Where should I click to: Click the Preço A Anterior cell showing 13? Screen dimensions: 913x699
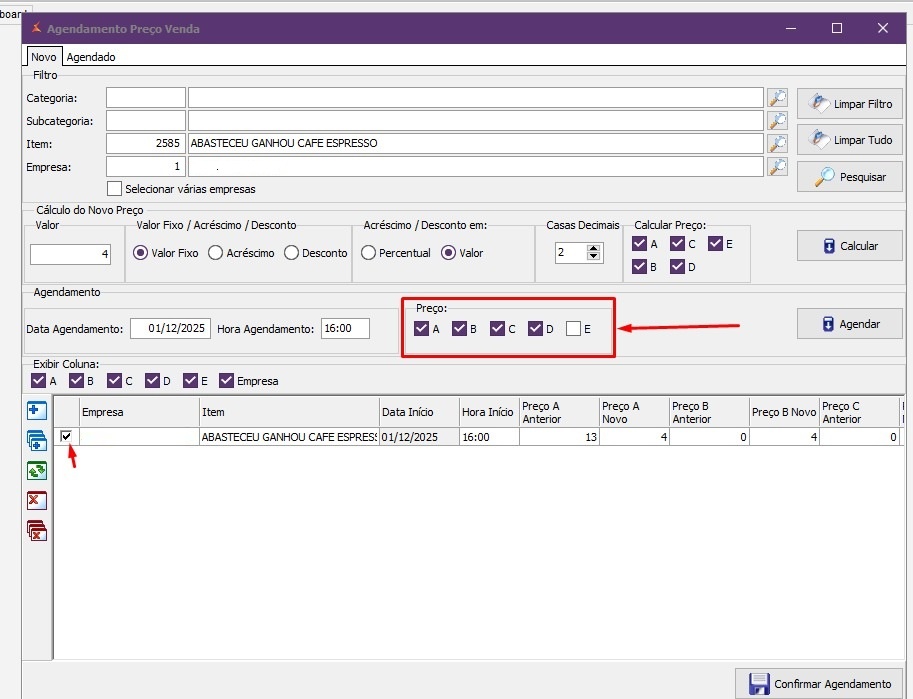click(559, 437)
